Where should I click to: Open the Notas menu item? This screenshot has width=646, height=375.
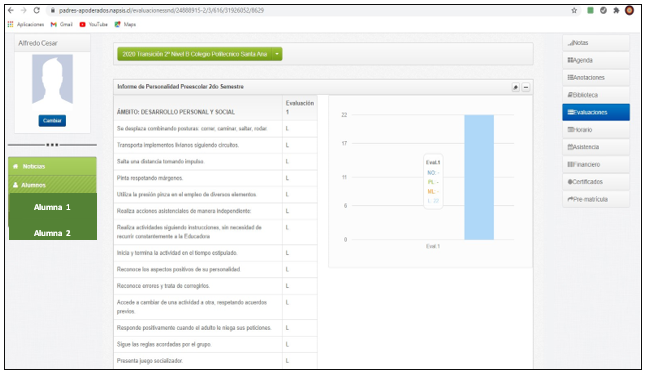[596, 43]
